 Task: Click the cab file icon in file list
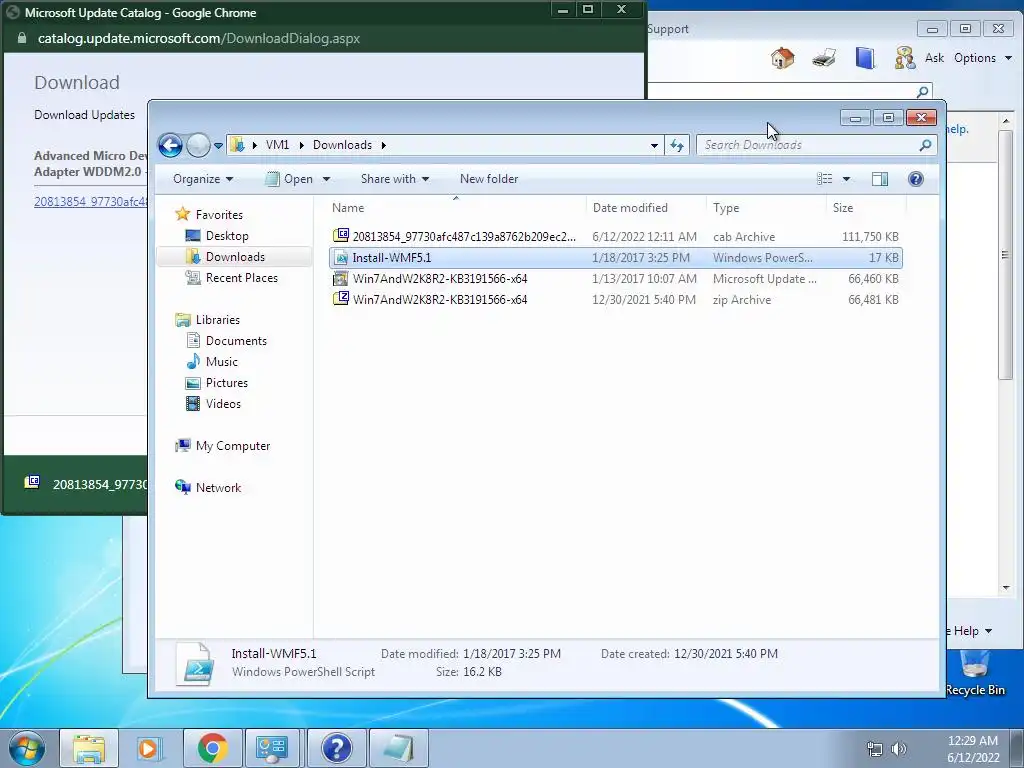coord(341,235)
